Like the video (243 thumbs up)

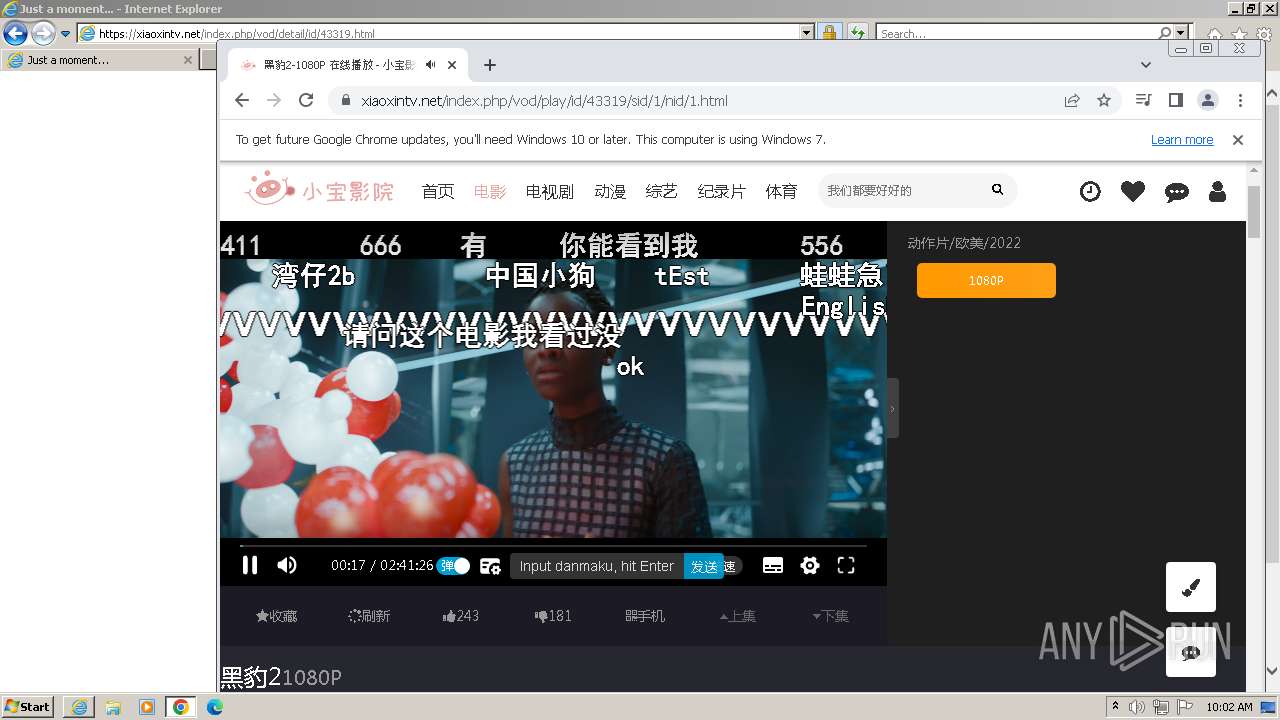click(461, 616)
